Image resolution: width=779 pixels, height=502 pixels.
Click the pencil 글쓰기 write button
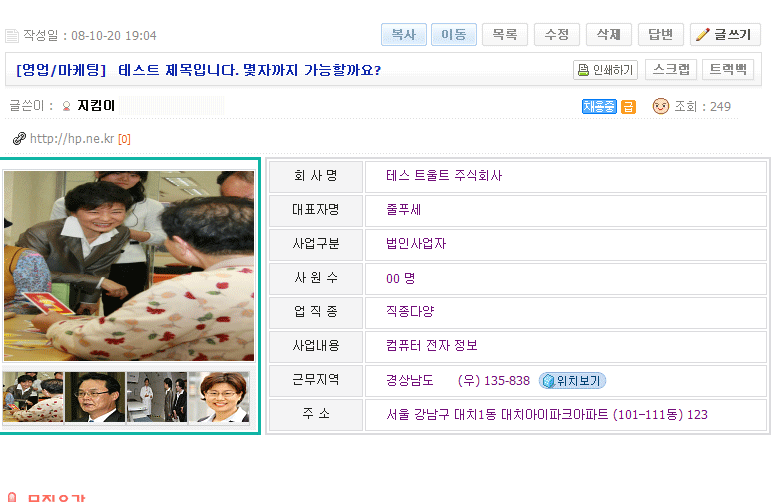725,35
